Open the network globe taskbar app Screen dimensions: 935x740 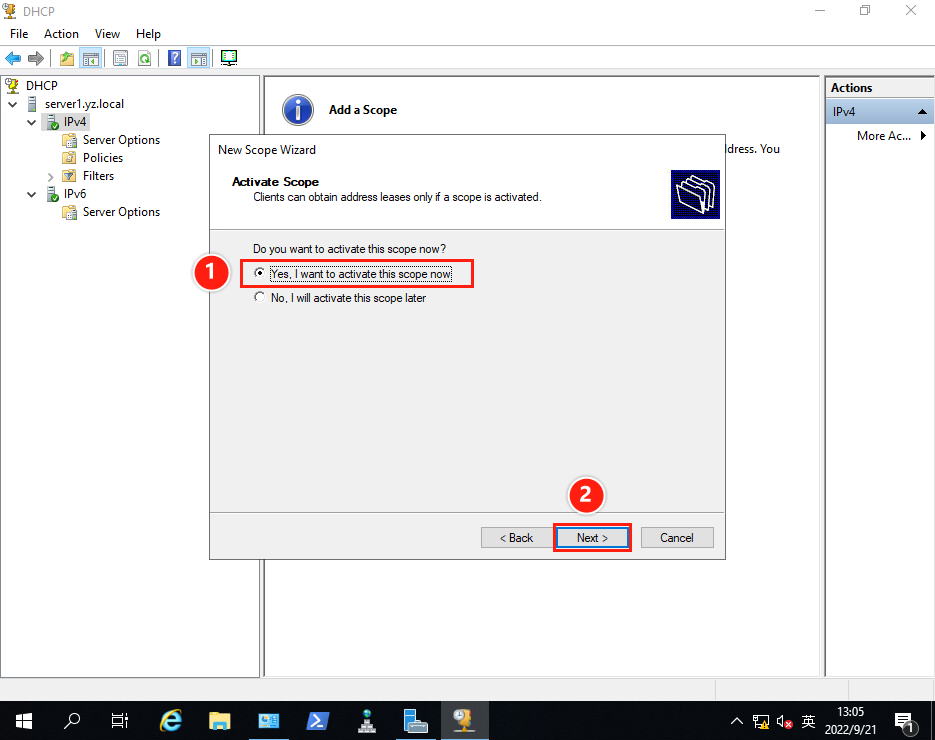(367, 721)
